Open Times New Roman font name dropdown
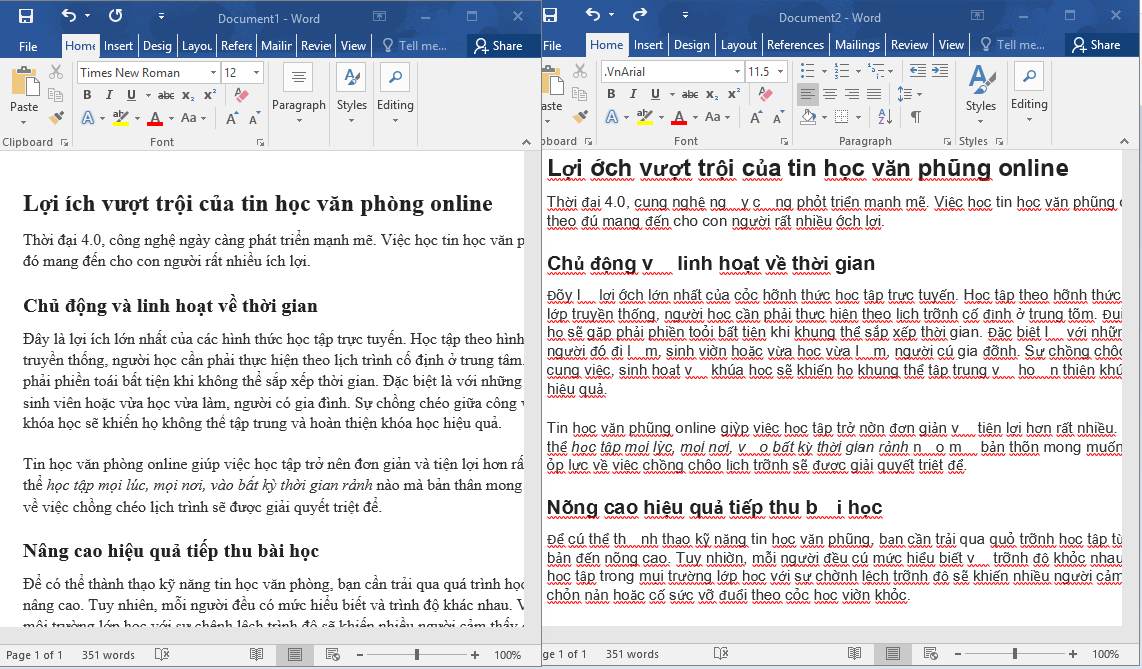The width and height of the screenshot is (1142, 669). (x=213, y=72)
